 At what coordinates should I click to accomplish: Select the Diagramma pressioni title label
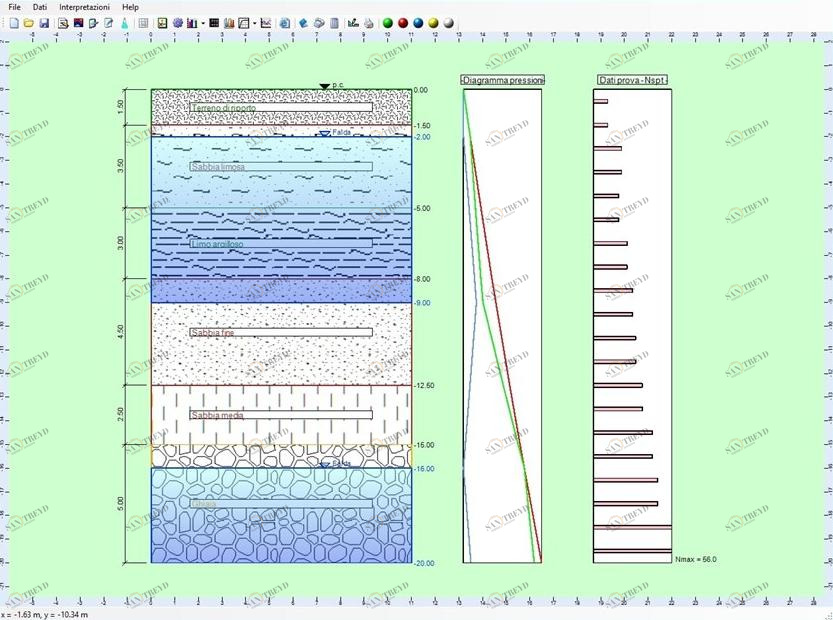[x=502, y=80]
